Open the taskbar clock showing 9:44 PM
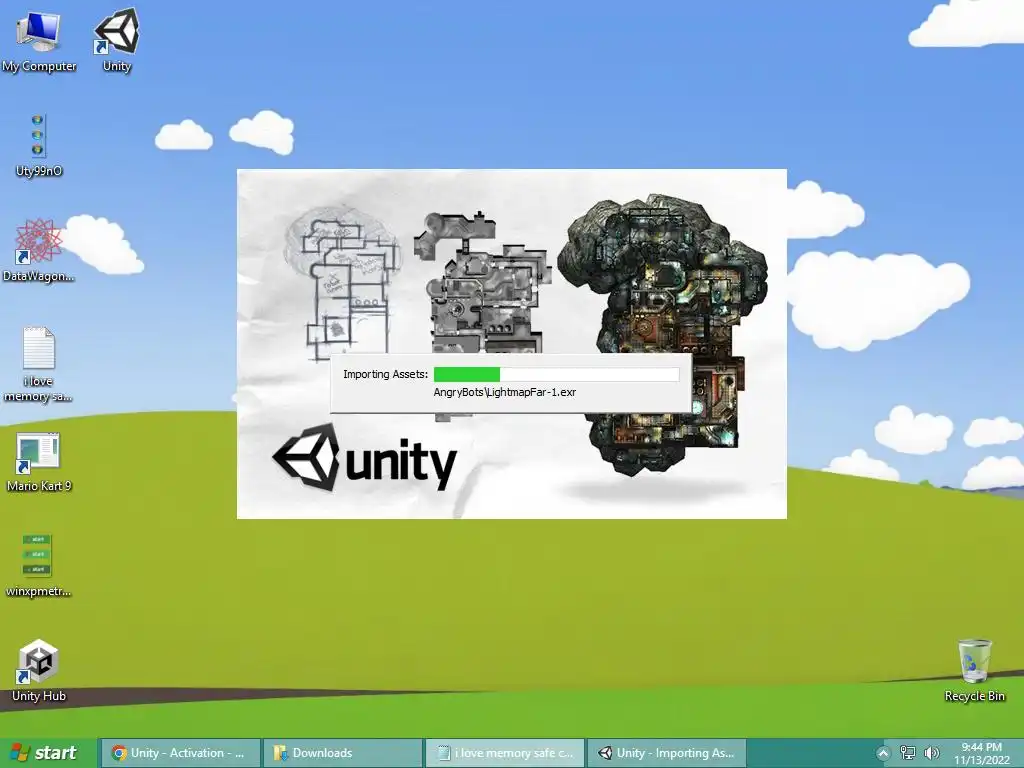 (982, 754)
